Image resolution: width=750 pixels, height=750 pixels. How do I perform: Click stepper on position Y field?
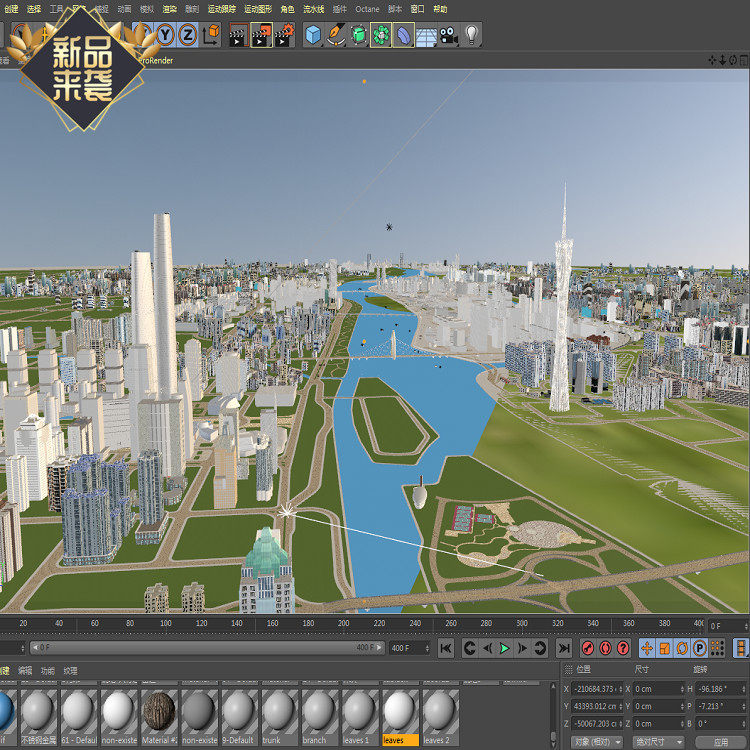click(x=620, y=706)
